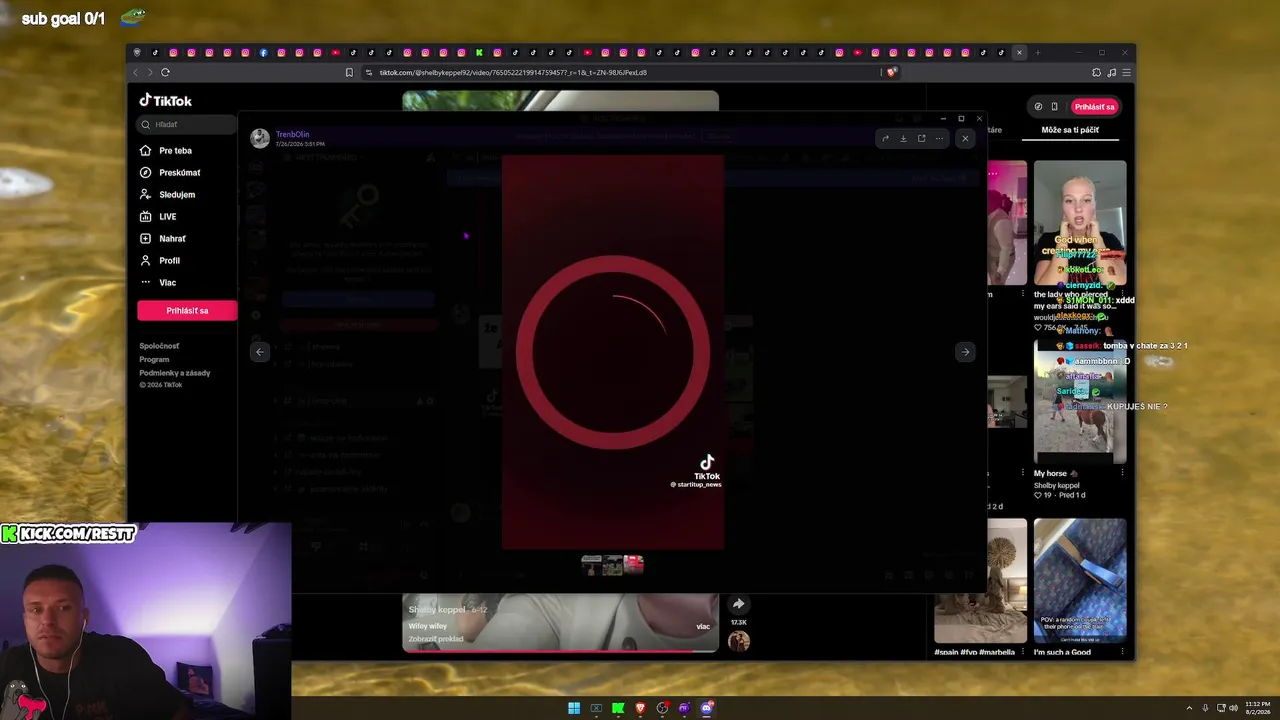The height and width of the screenshot is (720, 1280).
Task: Forward the image using the share arrow
Action: coord(885,139)
